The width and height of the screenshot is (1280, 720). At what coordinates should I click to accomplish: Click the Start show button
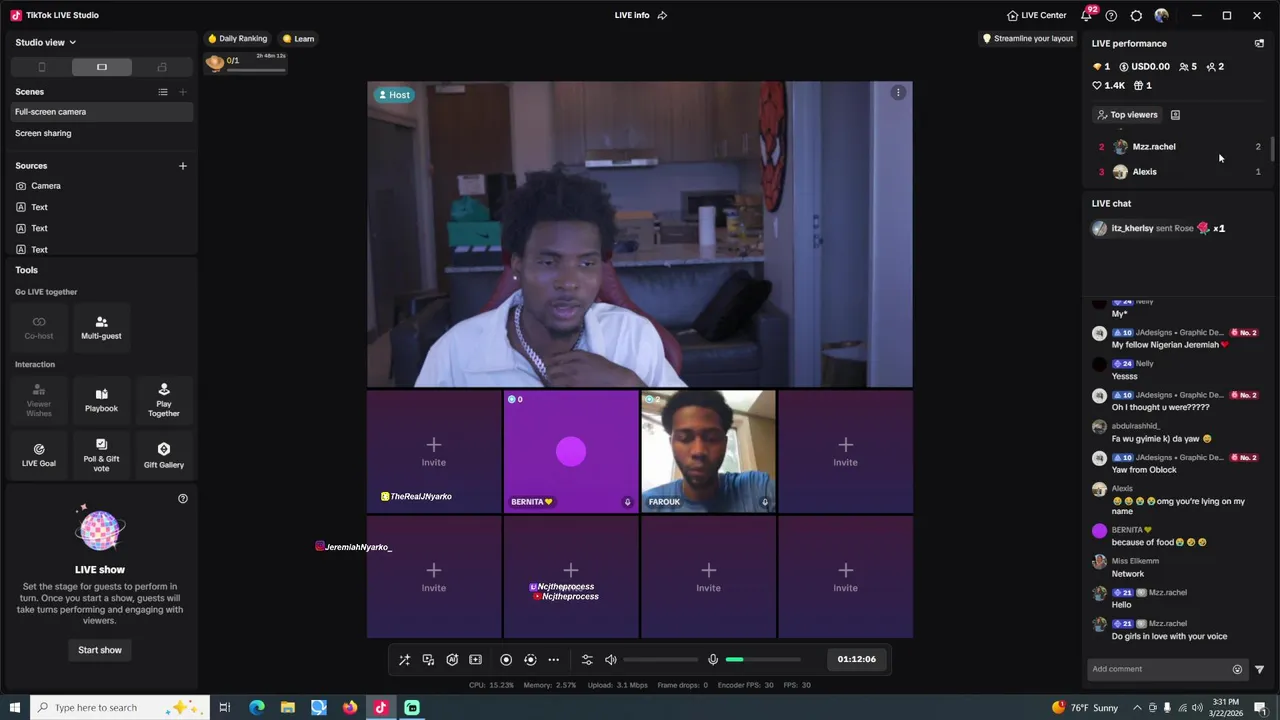coord(100,650)
